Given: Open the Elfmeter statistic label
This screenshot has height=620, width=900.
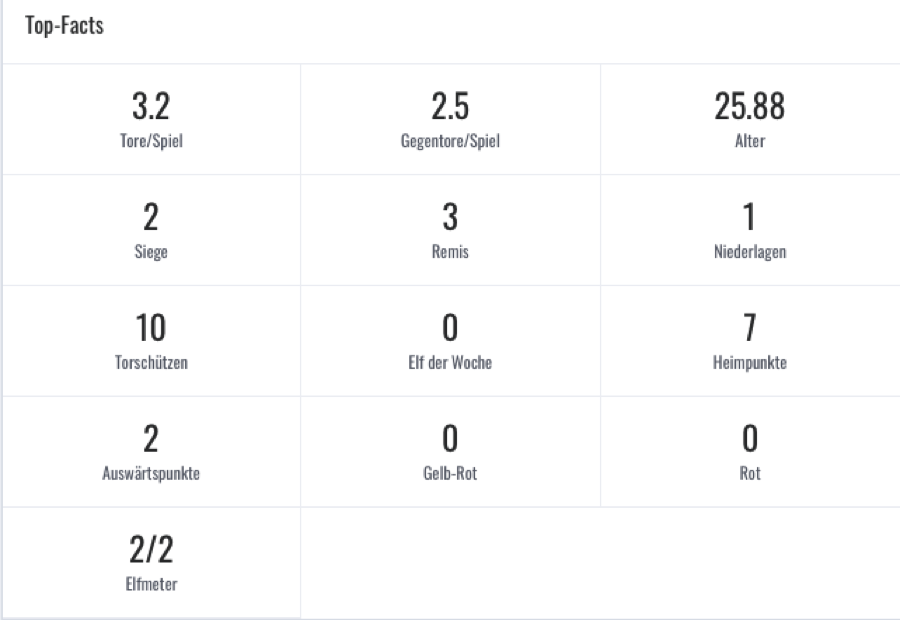Looking at the screenshot, I should [151, 584].
